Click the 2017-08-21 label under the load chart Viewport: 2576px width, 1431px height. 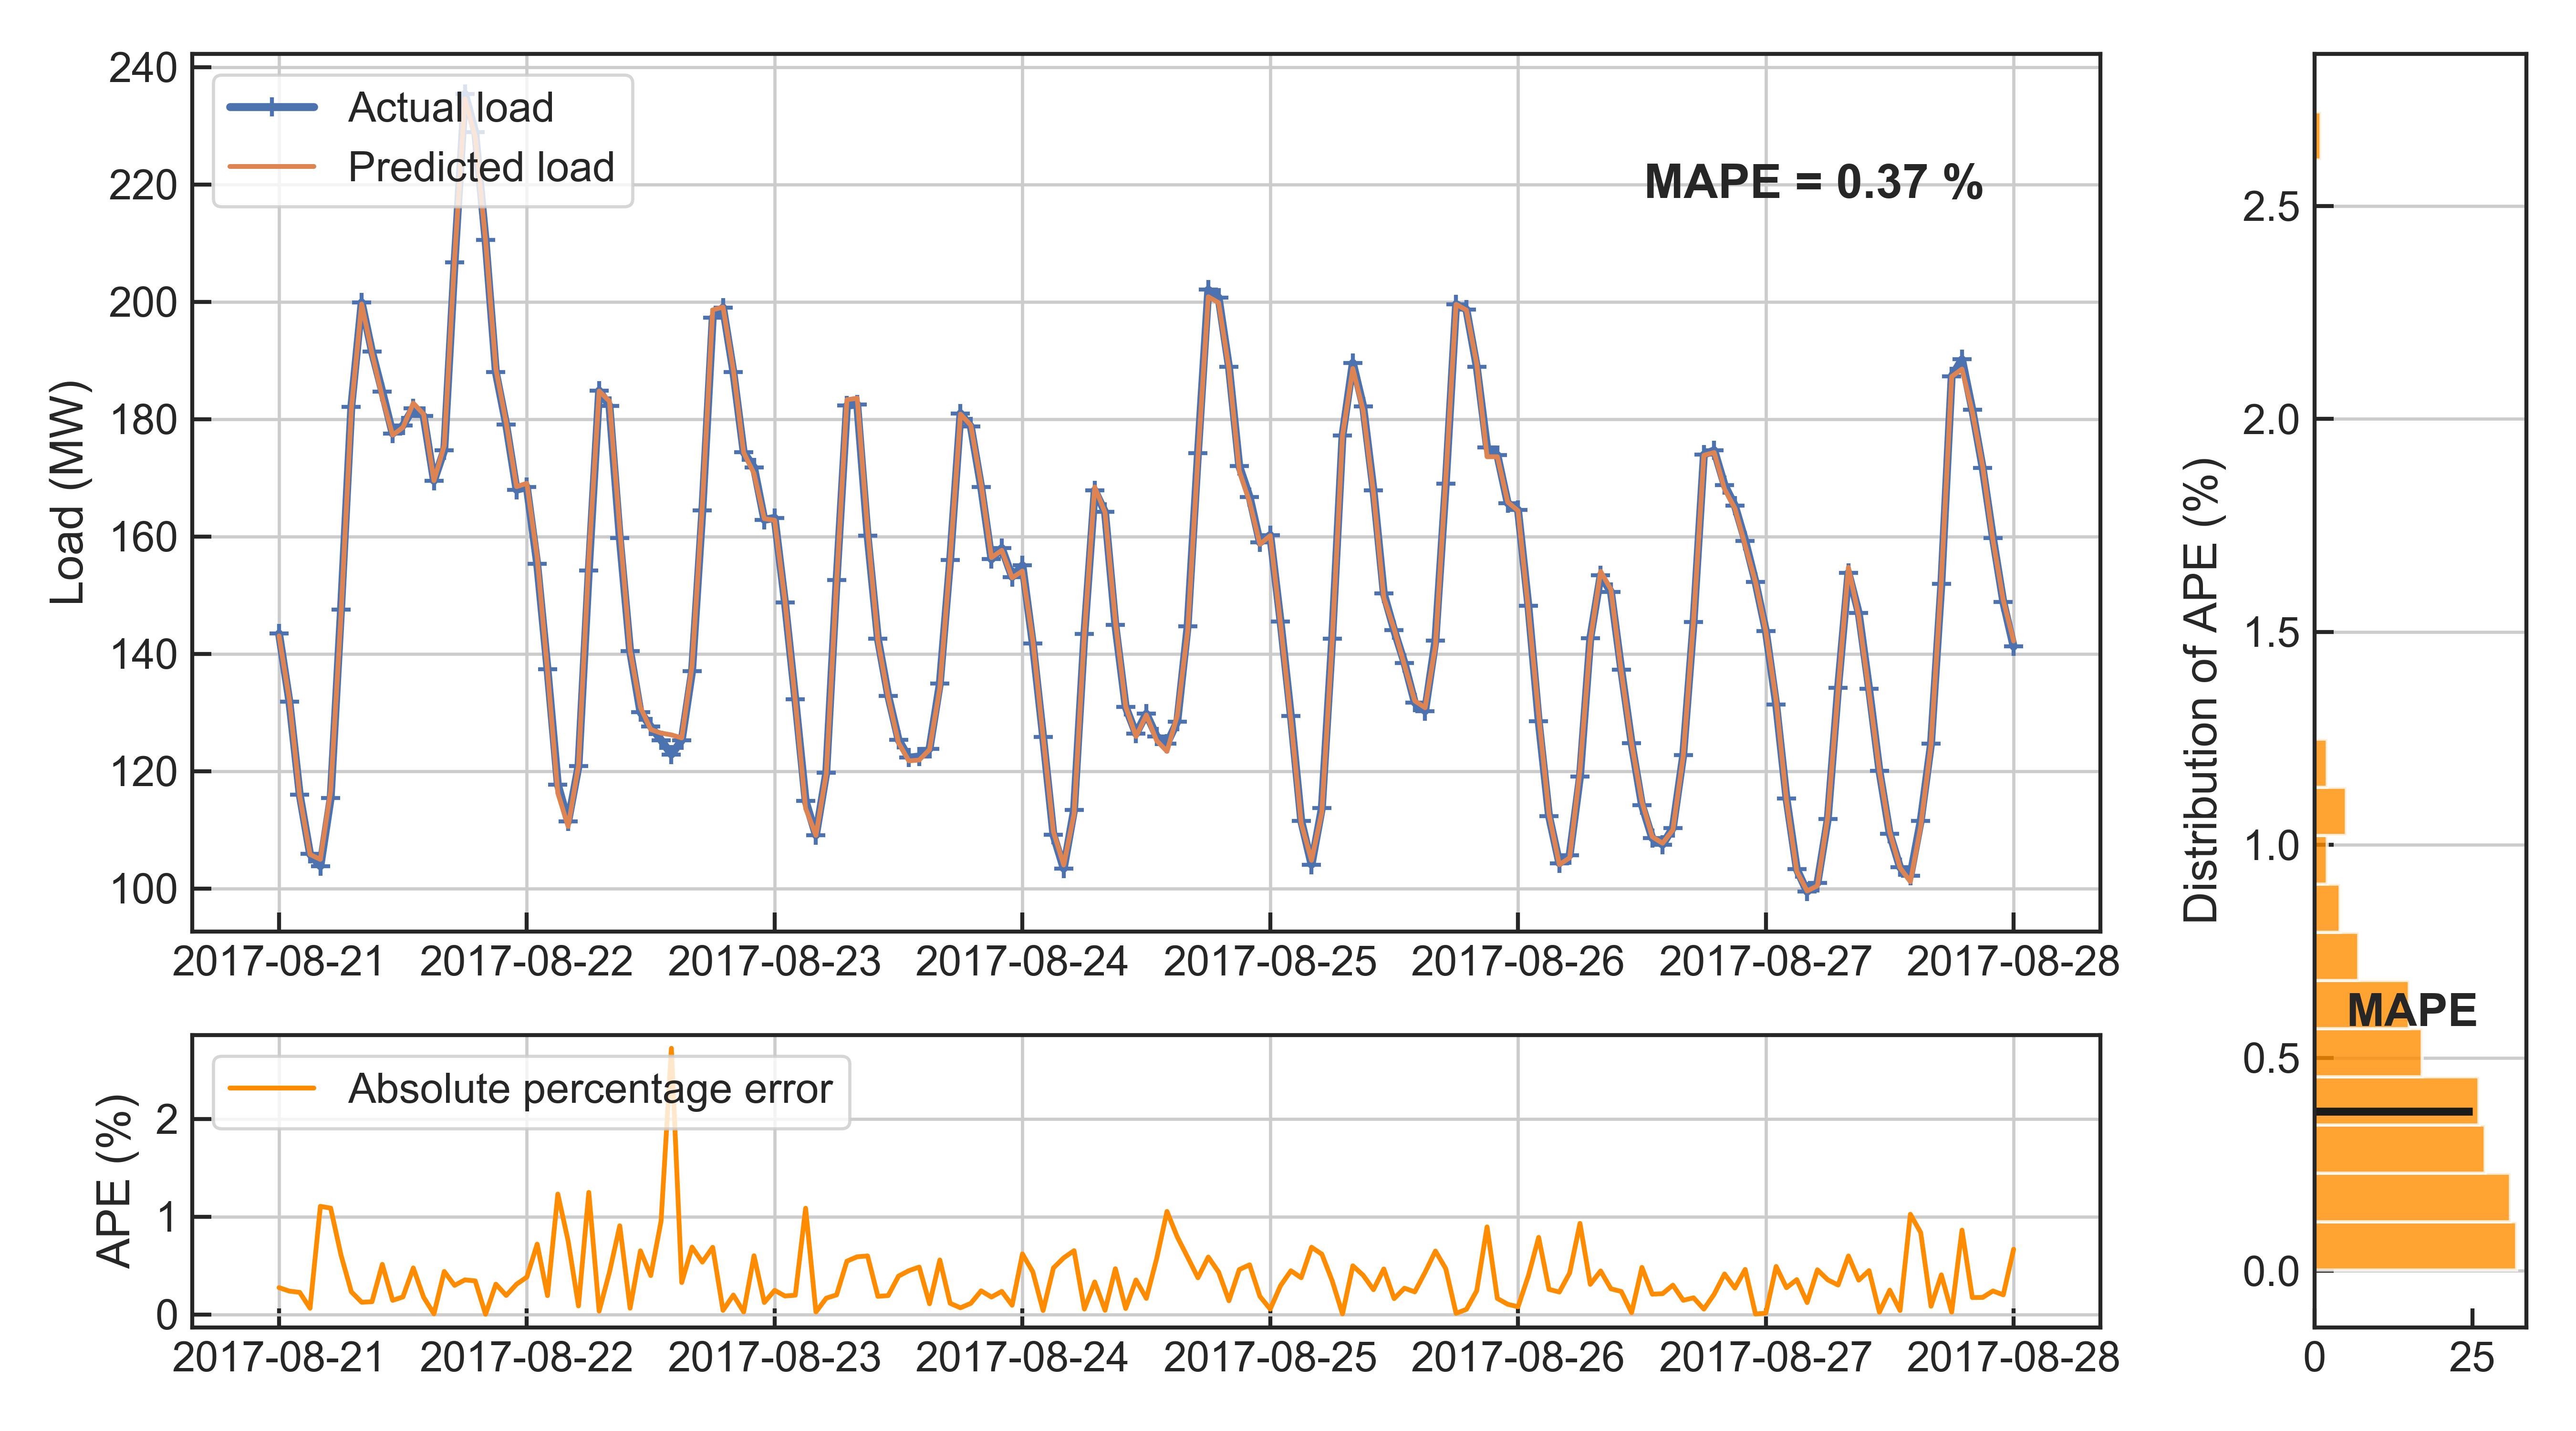coord(278,962)
